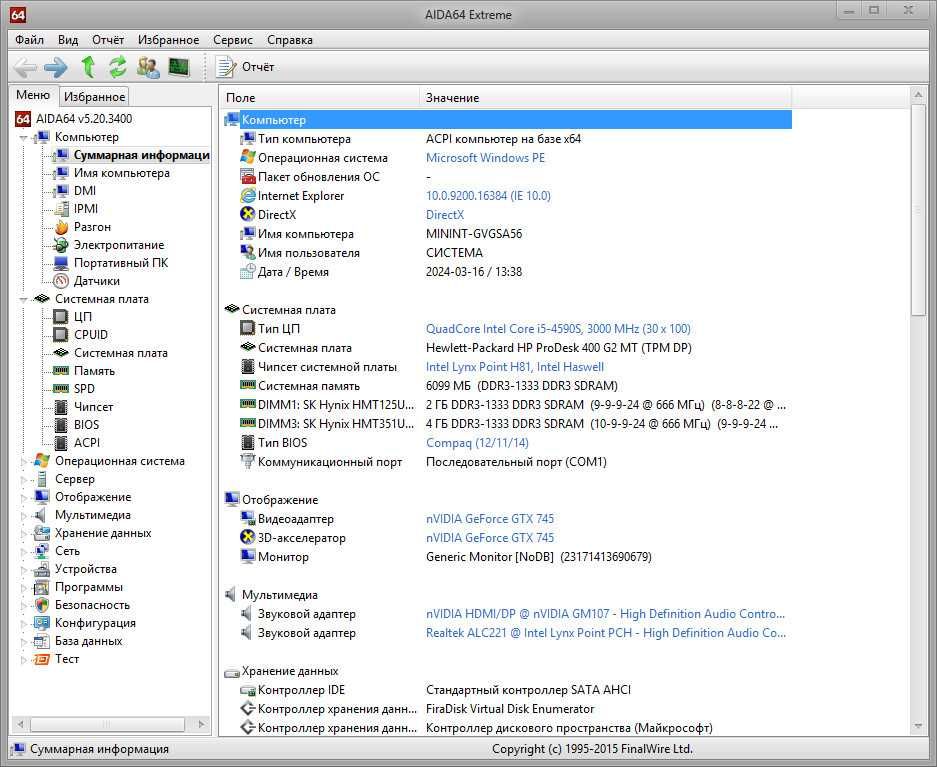This screenshot has height=767, width=937.
Task: Click the Значение column header
Action: tap(605, 98)
